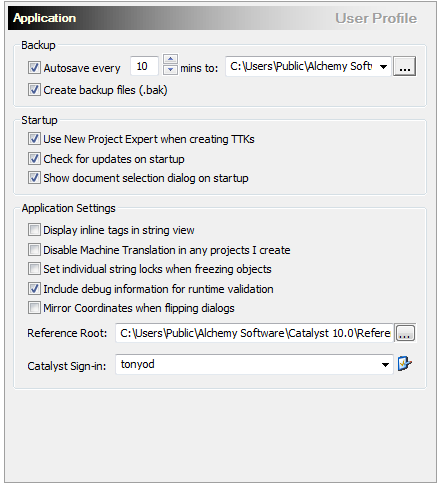
Task: Click the Catalyst Sign-in account icon
Action: pyautogui.click(x=405, y=364)
